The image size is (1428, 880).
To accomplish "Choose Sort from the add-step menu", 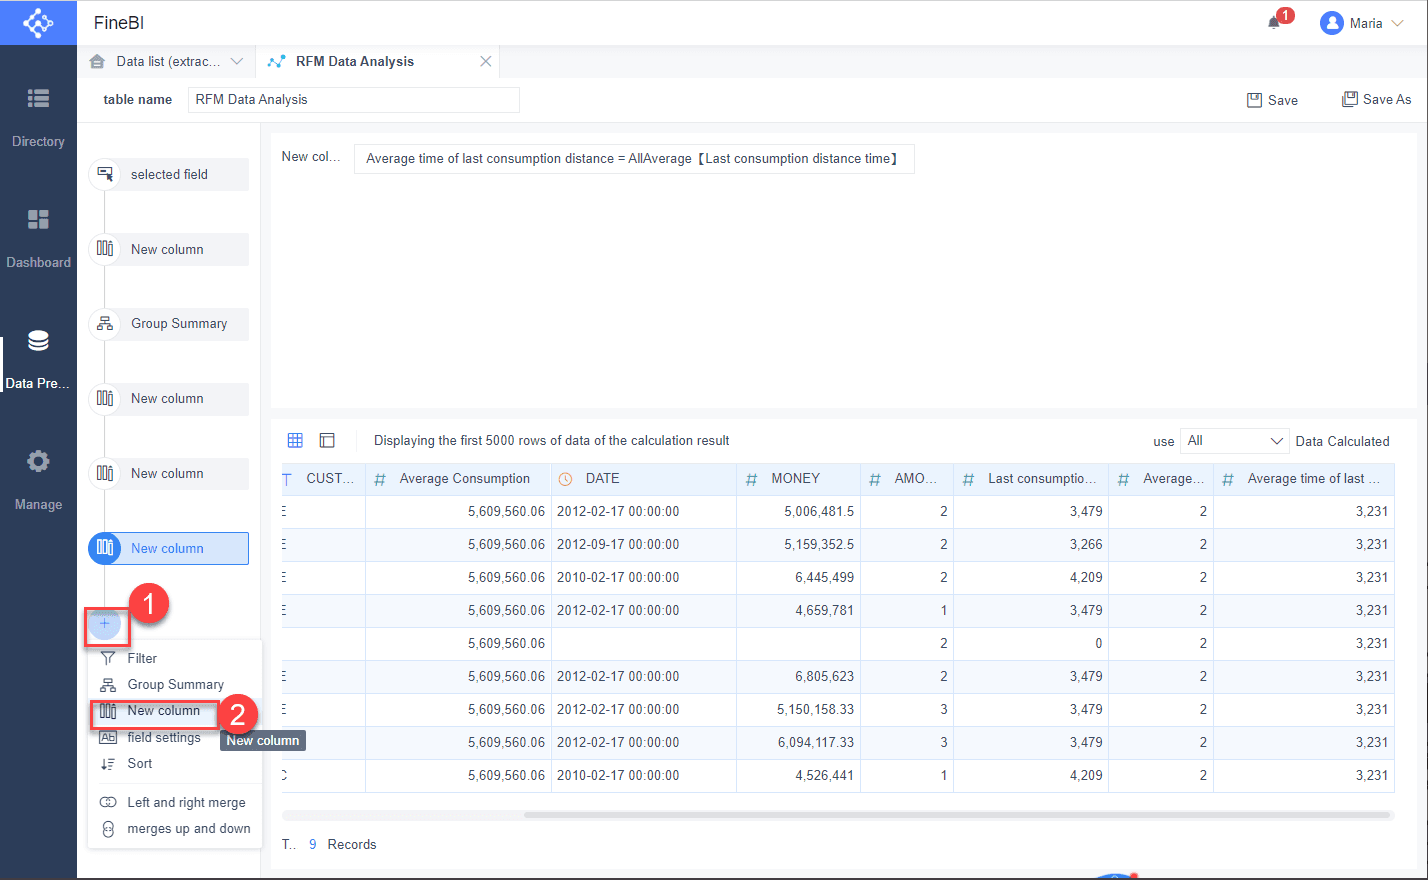I will coord(174,763).
